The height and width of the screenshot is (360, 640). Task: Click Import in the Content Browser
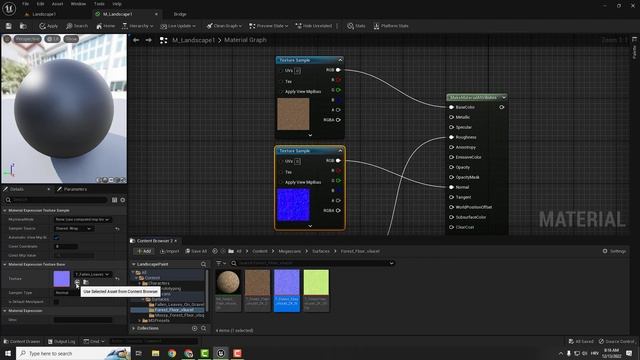[169, 251]
